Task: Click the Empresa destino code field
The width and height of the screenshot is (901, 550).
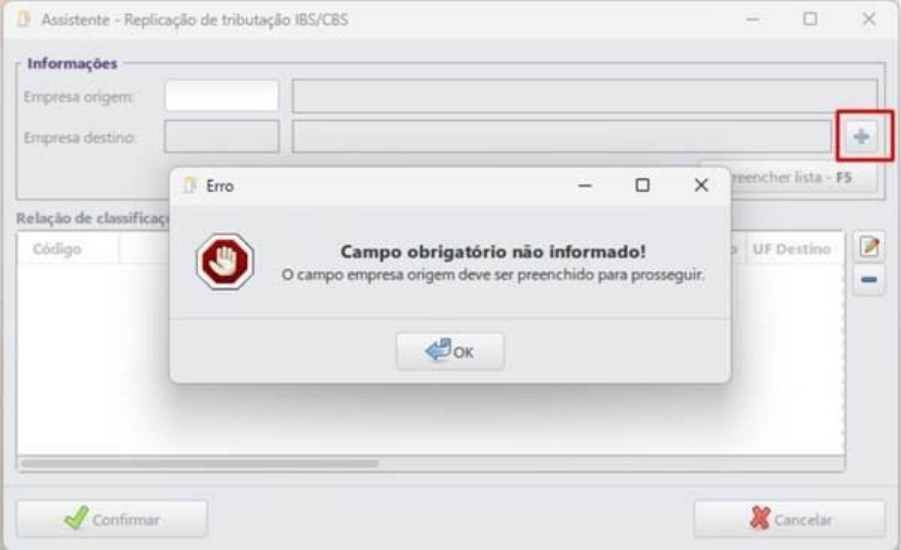Action: [222, 137]
